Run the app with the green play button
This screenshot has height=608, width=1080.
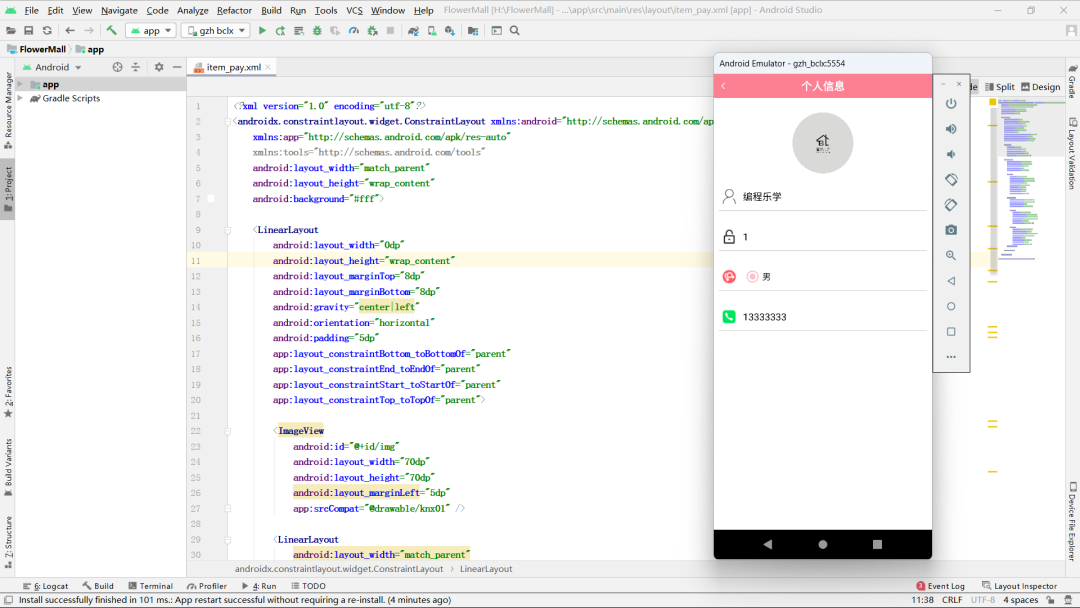tap(263, 31)
